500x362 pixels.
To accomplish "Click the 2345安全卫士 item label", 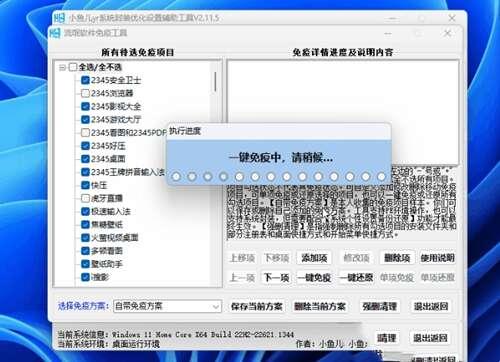I will coord(116,80).
